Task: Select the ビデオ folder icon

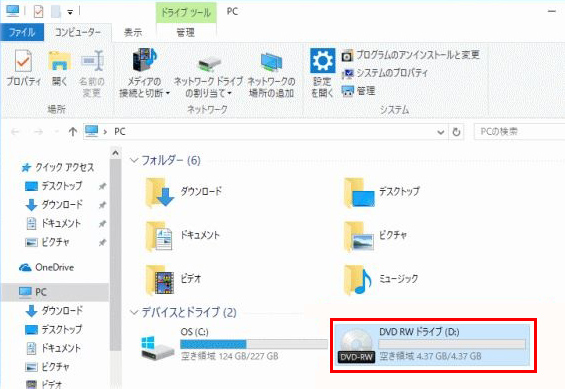Action: 159,280
